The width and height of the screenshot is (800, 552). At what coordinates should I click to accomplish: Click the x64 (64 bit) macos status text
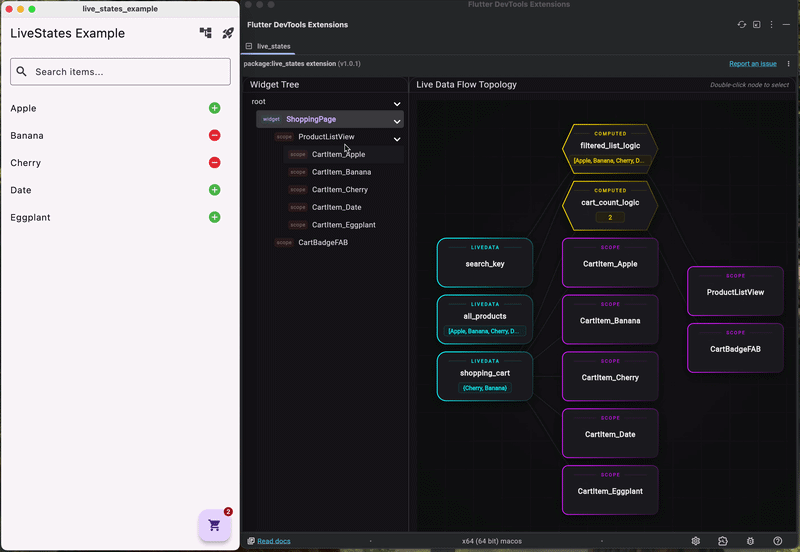492,541
